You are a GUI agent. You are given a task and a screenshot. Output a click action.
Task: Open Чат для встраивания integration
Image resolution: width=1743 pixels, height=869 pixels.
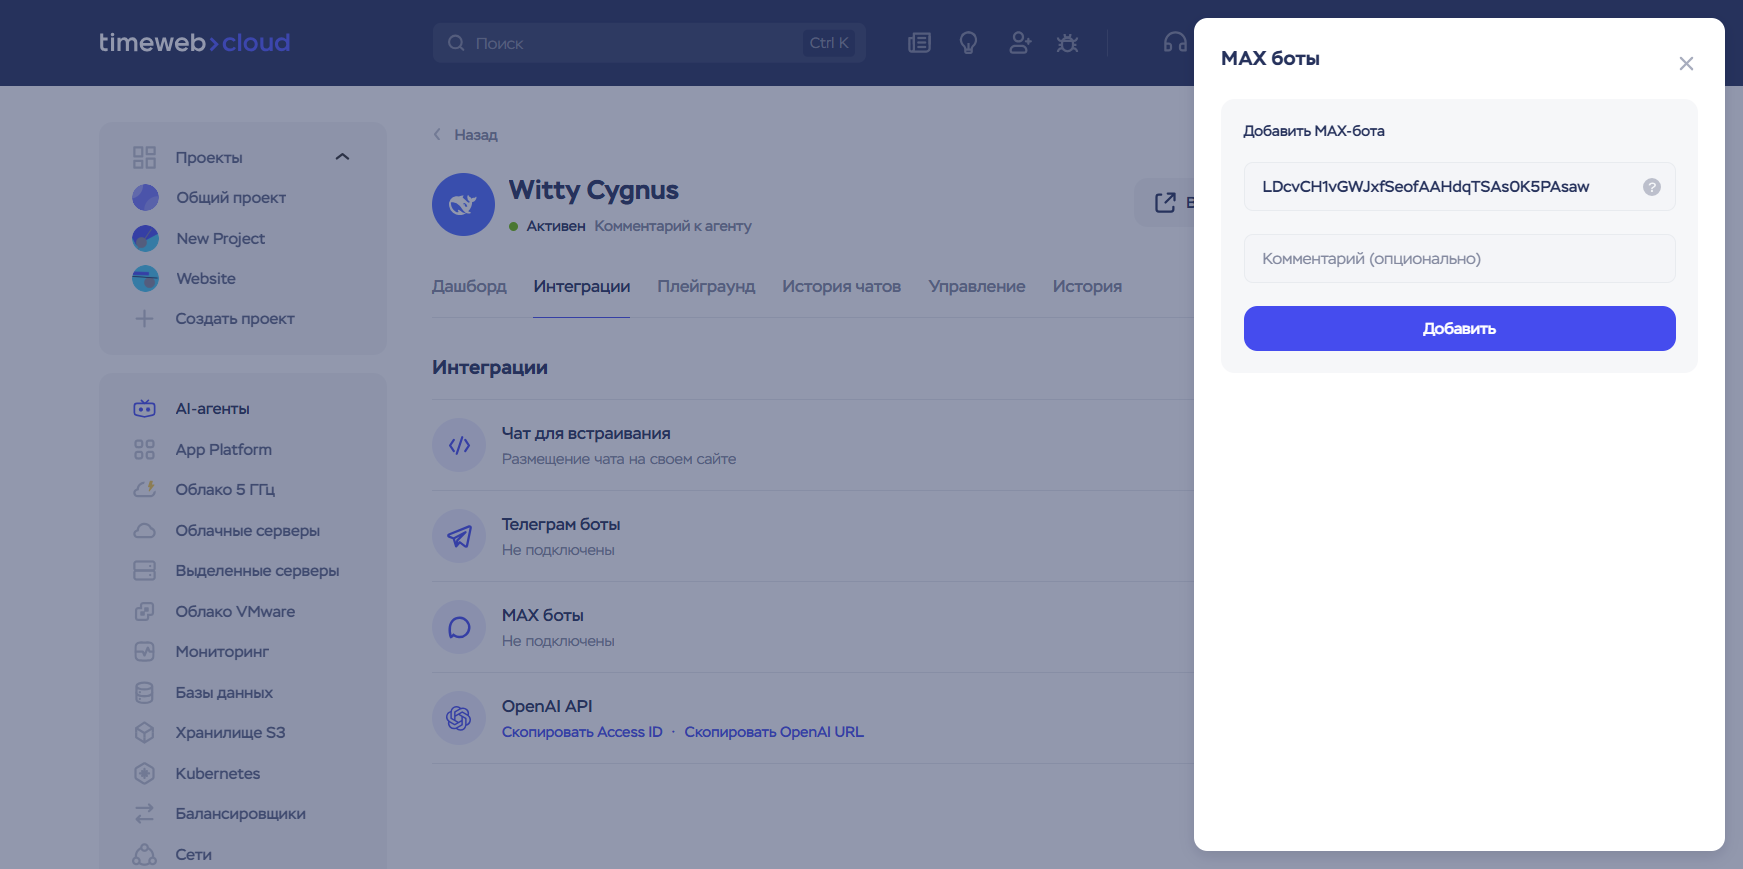[x=586, y=434]
